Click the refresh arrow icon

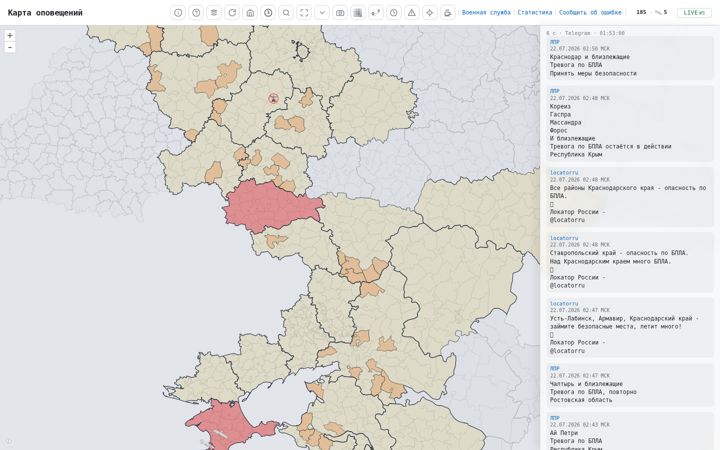(x=232, y=13)
